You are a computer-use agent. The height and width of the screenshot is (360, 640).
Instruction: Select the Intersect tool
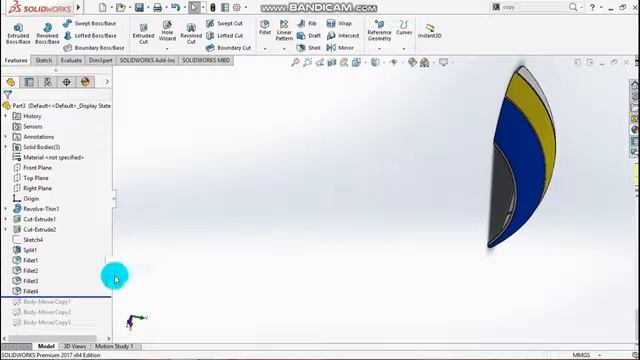point(343,36)
